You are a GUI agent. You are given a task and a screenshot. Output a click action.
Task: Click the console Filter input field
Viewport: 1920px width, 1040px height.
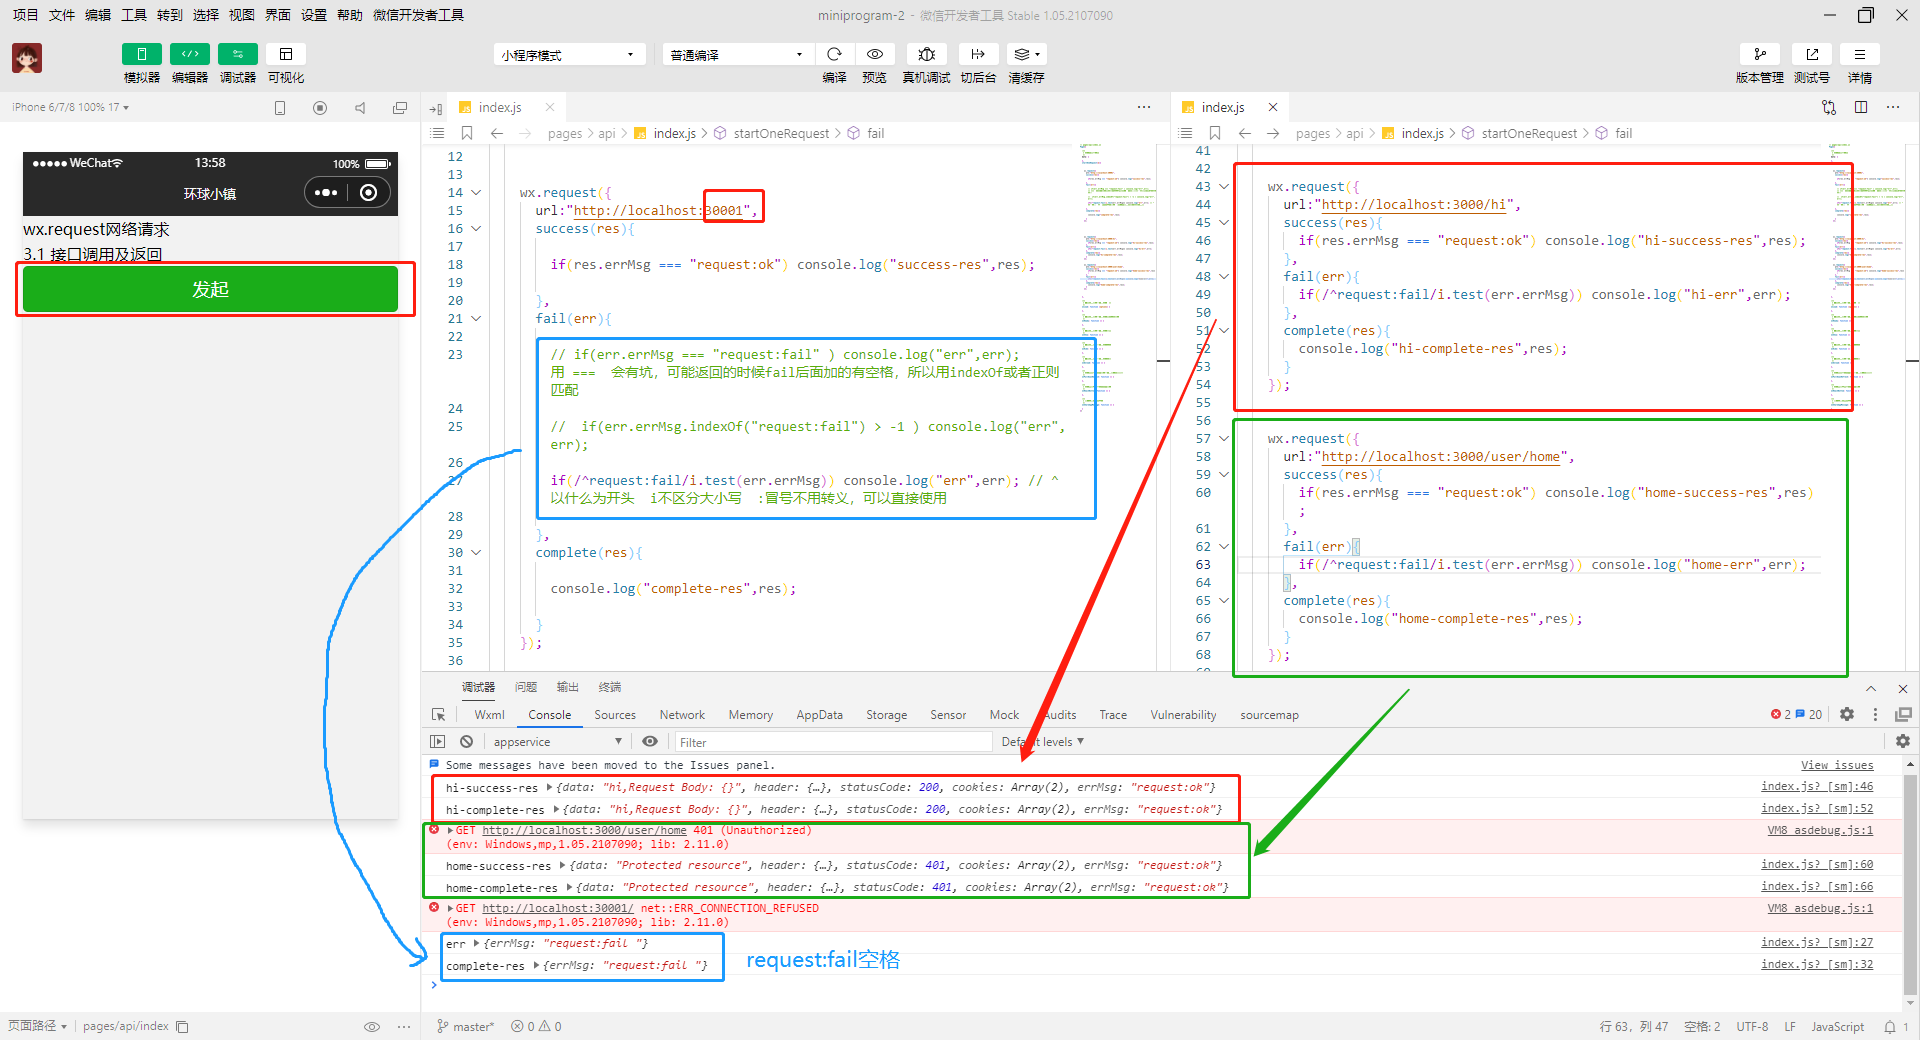click(833, 742)
